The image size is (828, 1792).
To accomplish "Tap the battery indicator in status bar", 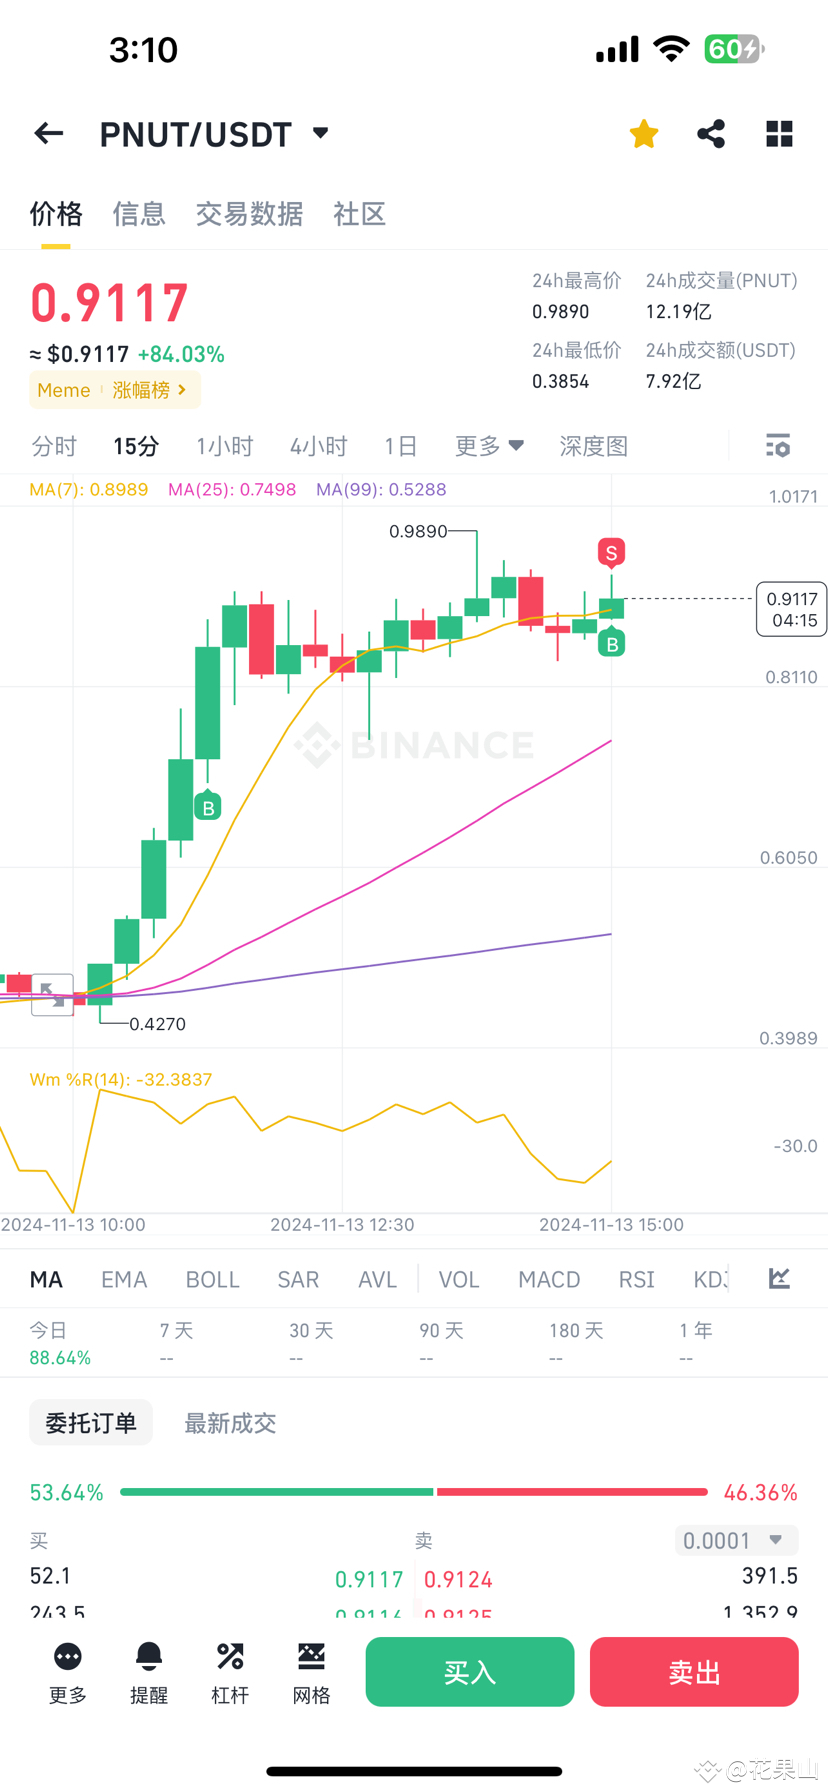I will [x=735, y=49].
